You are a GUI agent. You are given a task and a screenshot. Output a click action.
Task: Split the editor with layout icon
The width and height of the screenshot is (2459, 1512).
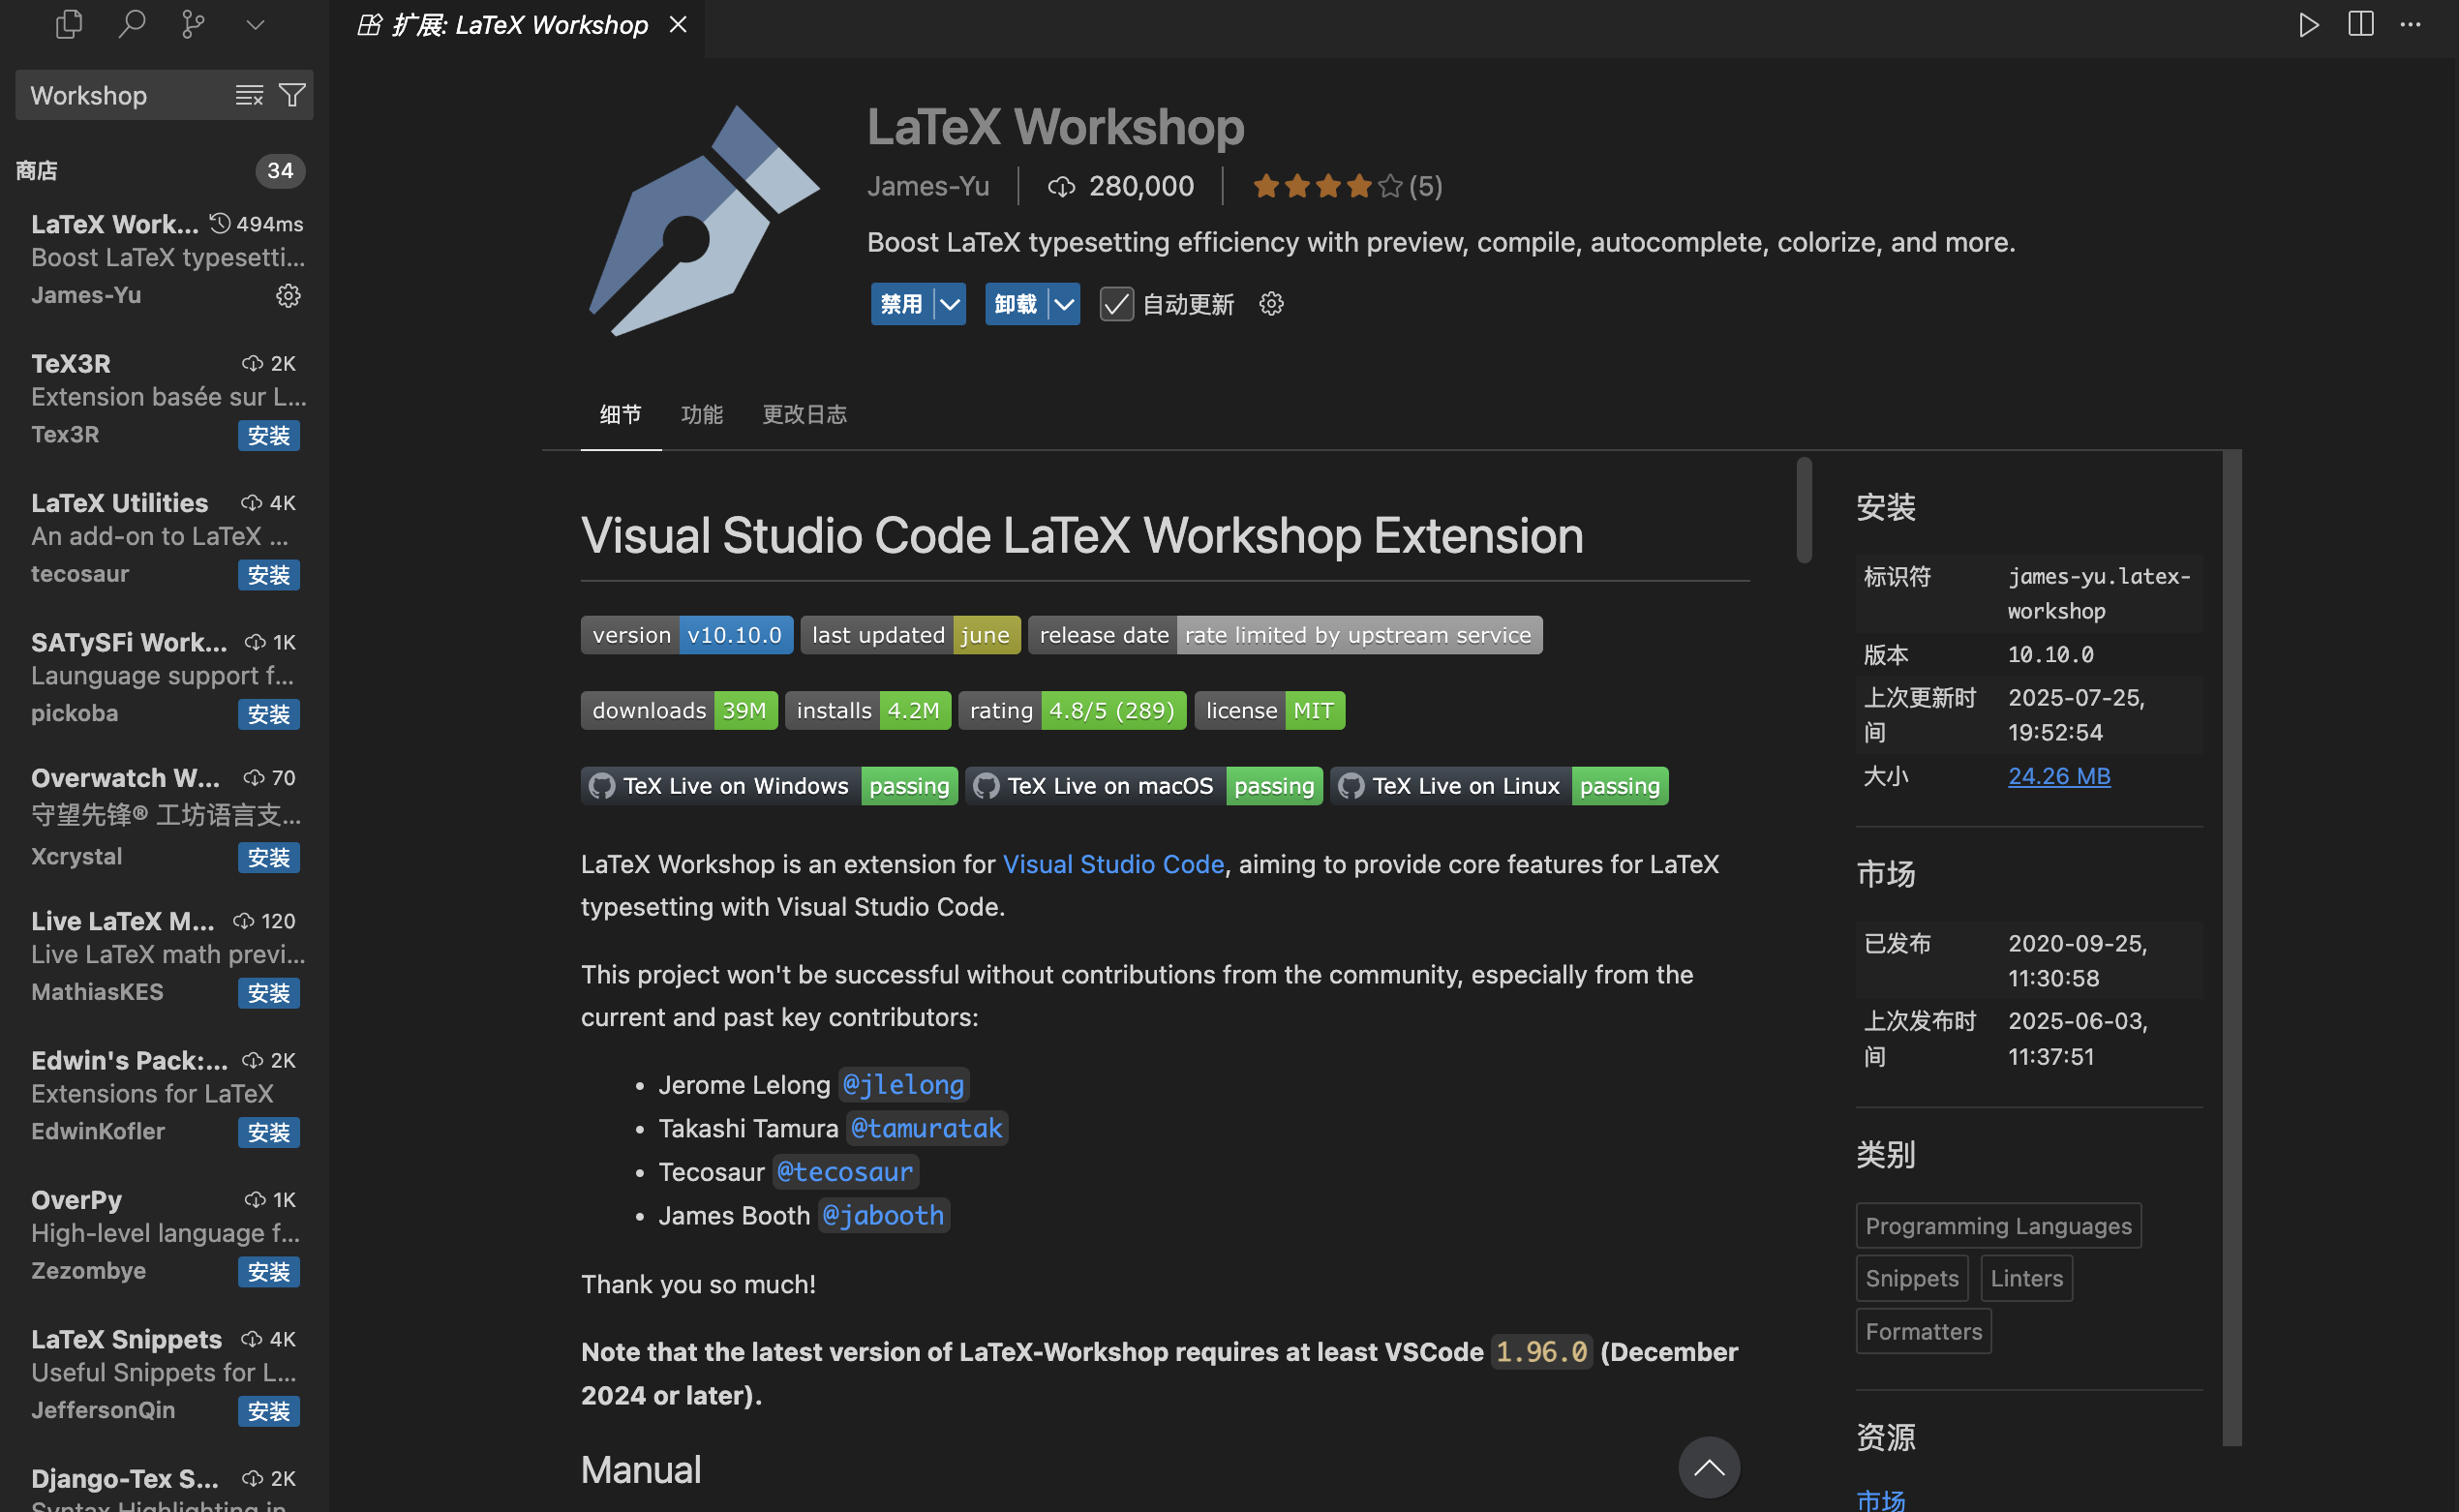(x=2361, y=24)
